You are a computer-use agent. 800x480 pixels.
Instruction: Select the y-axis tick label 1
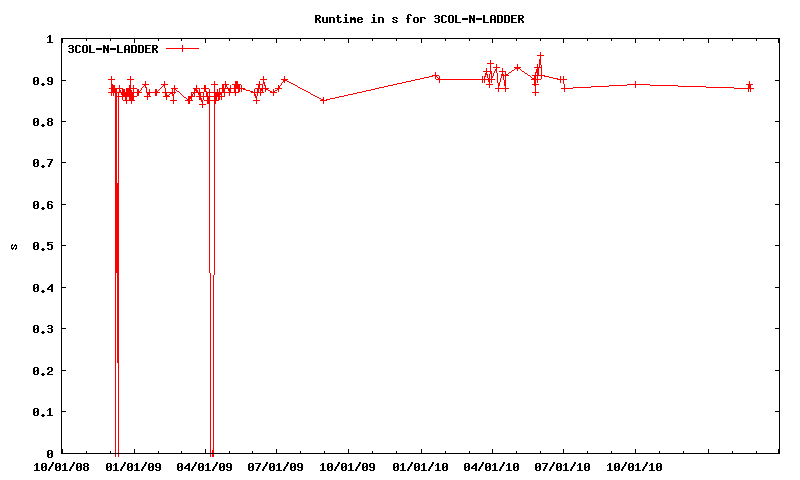click(49, 39)
